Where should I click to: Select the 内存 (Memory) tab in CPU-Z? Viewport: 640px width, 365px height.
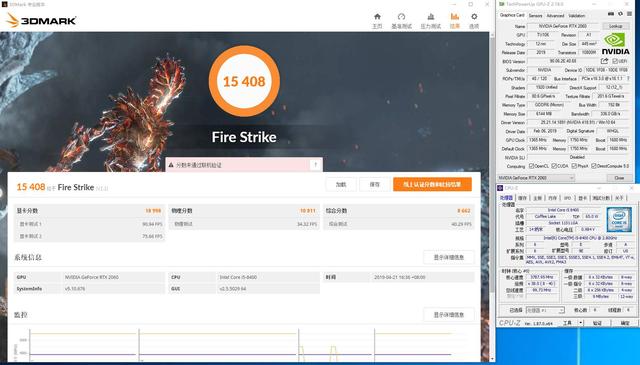pos(553,198)
